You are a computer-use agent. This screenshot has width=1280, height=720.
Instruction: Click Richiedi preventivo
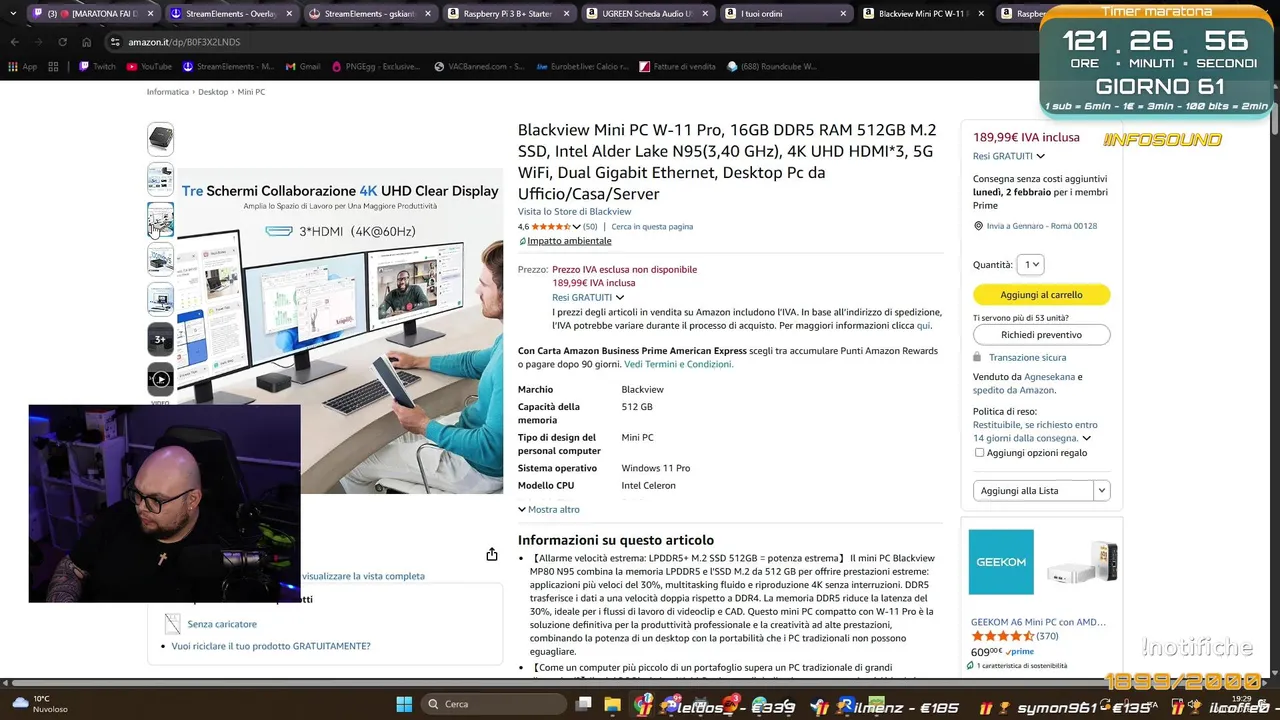point(1041,335)
